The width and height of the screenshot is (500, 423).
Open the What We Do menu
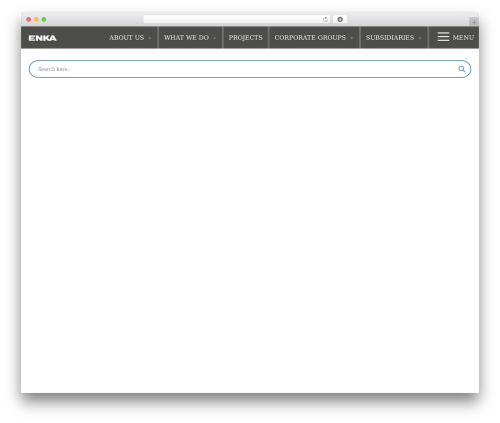tap(186, 38)
